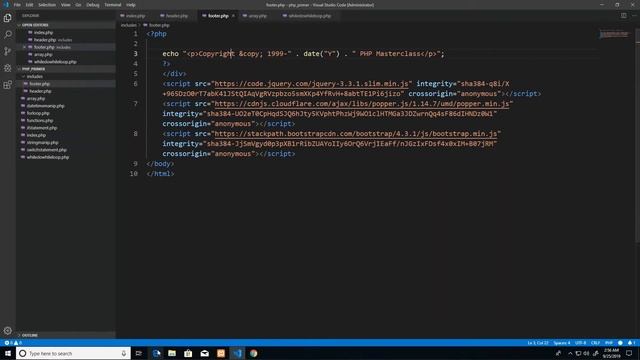Open the Manage gear menu

(7, 331)
